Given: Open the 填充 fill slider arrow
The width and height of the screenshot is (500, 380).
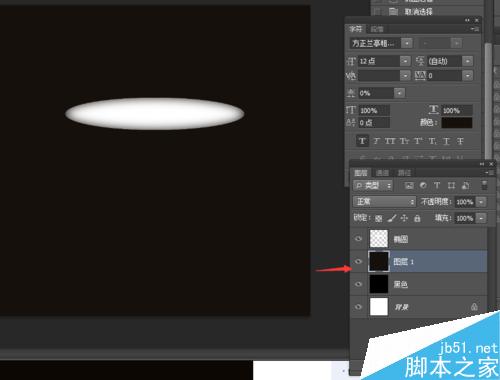Looking at the screenshot, I should click(x=481, y=218).
